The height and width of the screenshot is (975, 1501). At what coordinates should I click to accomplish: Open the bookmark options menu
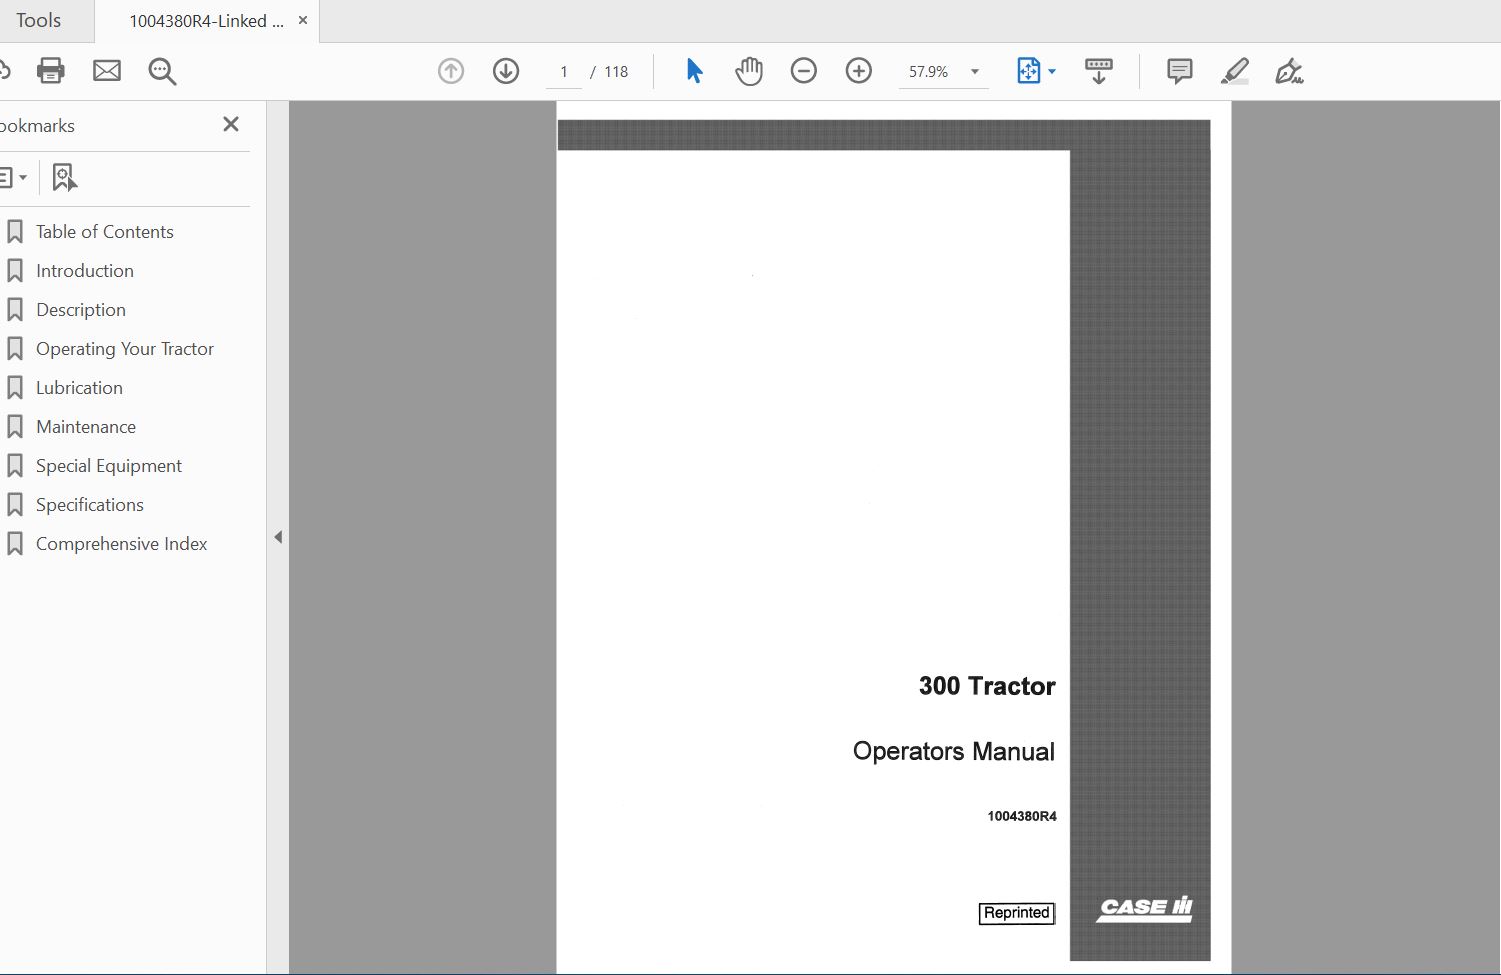coord(14,176)
